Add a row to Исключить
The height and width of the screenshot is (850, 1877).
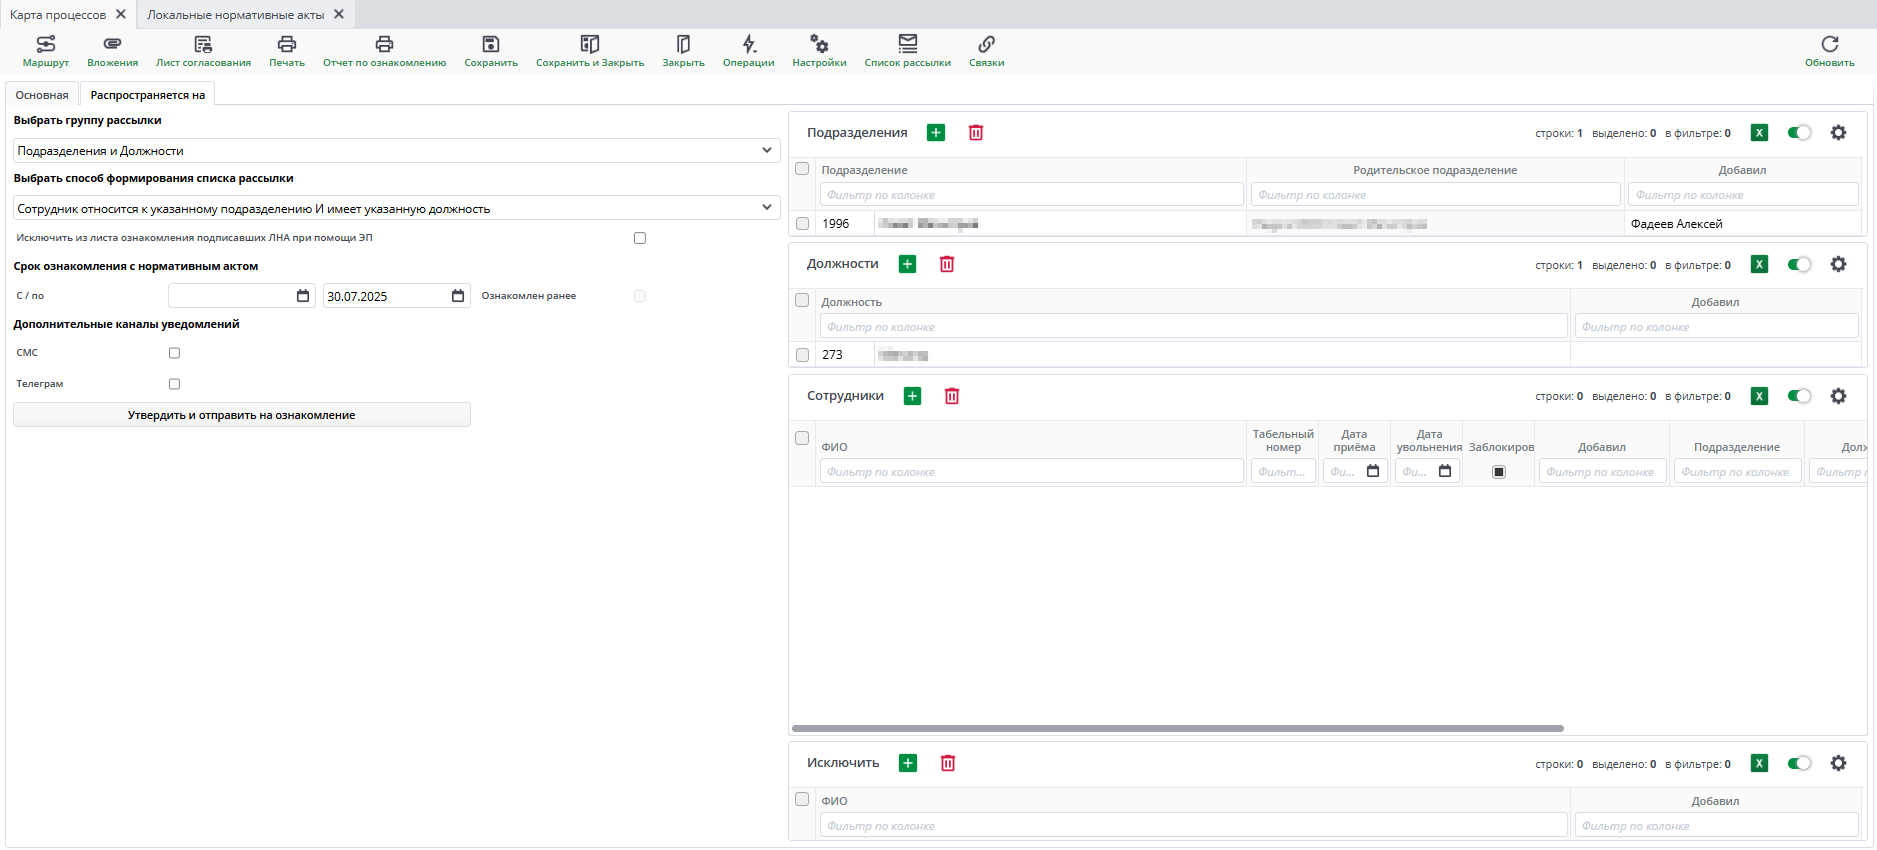(x=908, y=763)
